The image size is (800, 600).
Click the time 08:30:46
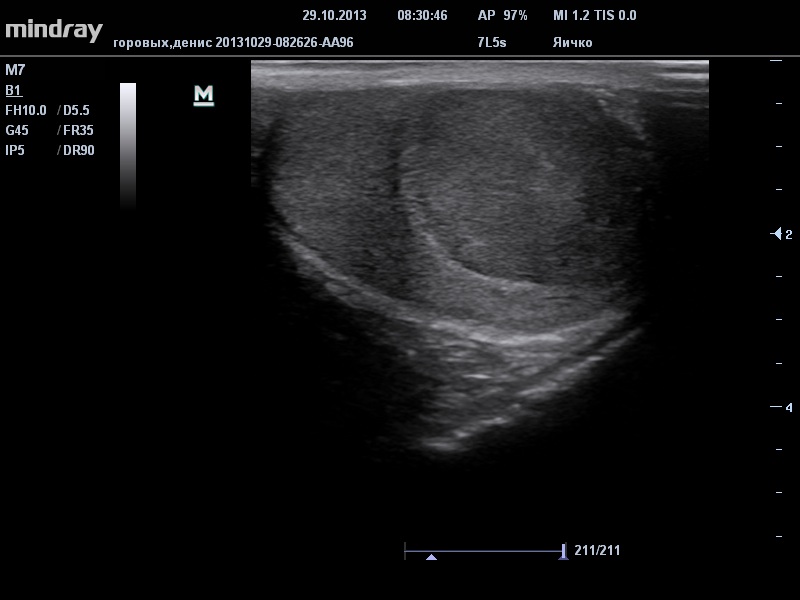click(x=422, y=15)
